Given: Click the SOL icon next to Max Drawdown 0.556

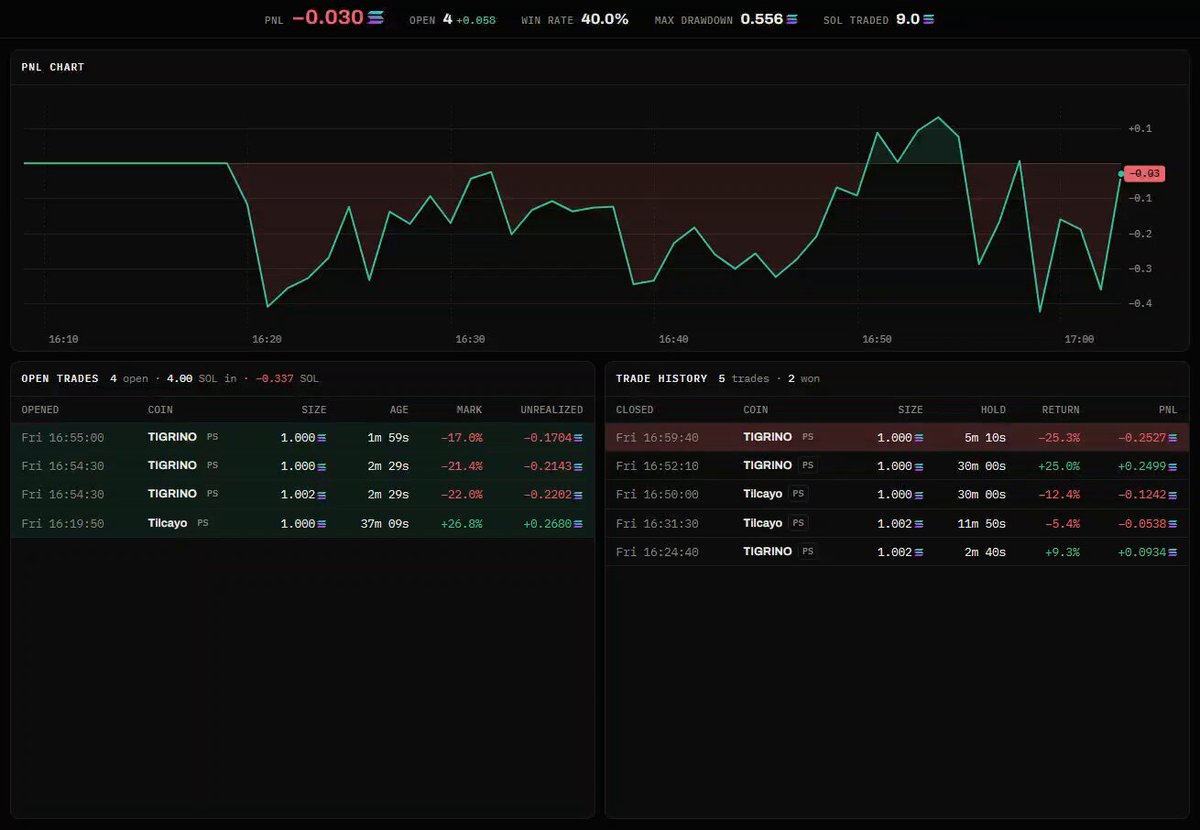Looking at the screenshot, I should [792, 19].
